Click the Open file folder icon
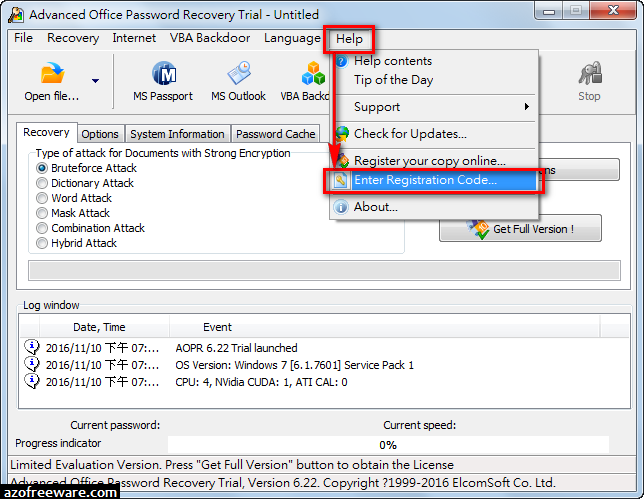This screenshot has height=499, width=644. click(52, 73)
